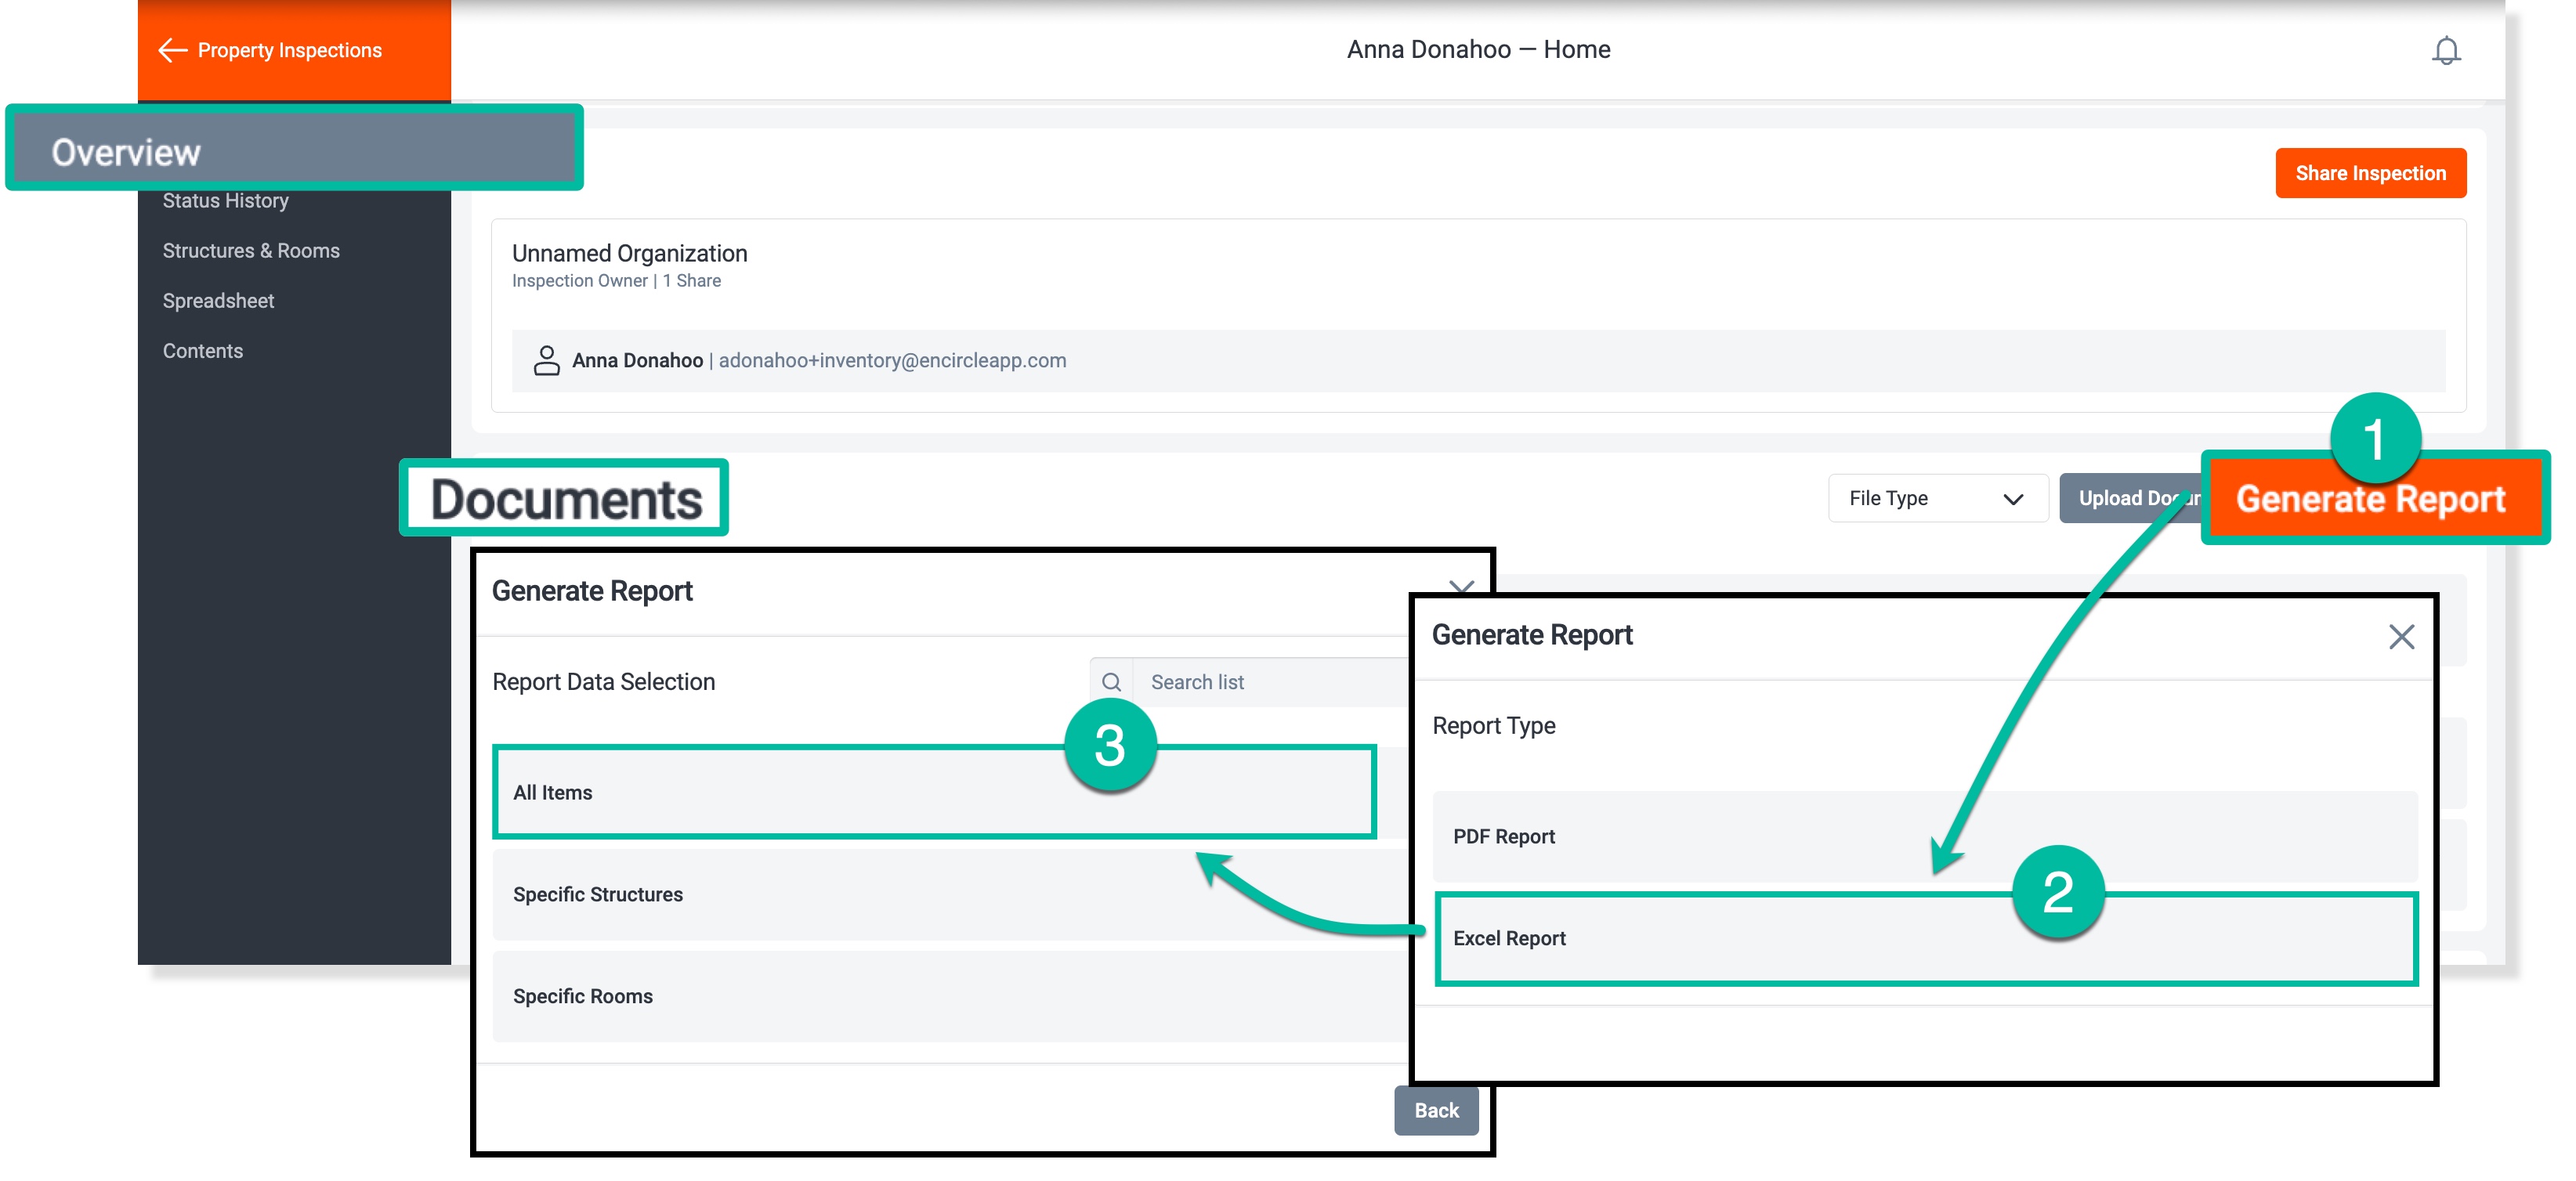Click the search magnifier icon
Viewport: 2576px width, 1181px height.
coord(1111,682)
